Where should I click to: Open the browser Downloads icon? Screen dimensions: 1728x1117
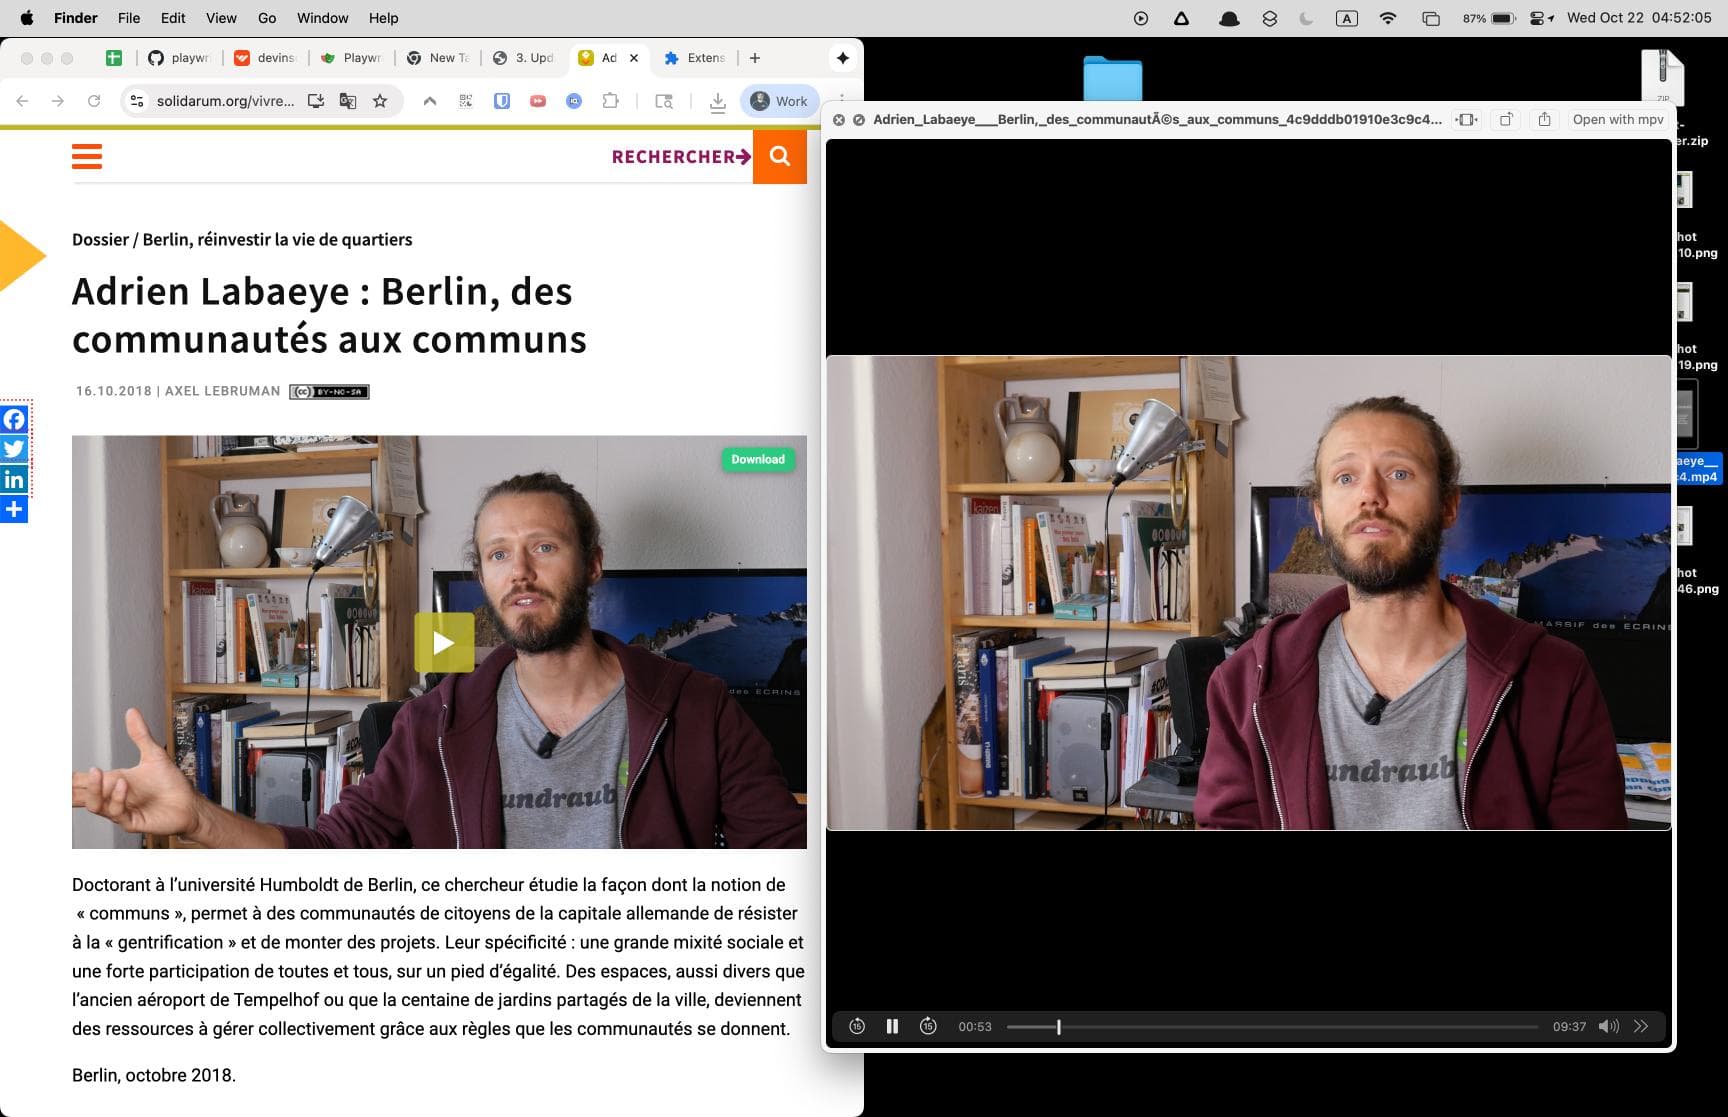718,101
